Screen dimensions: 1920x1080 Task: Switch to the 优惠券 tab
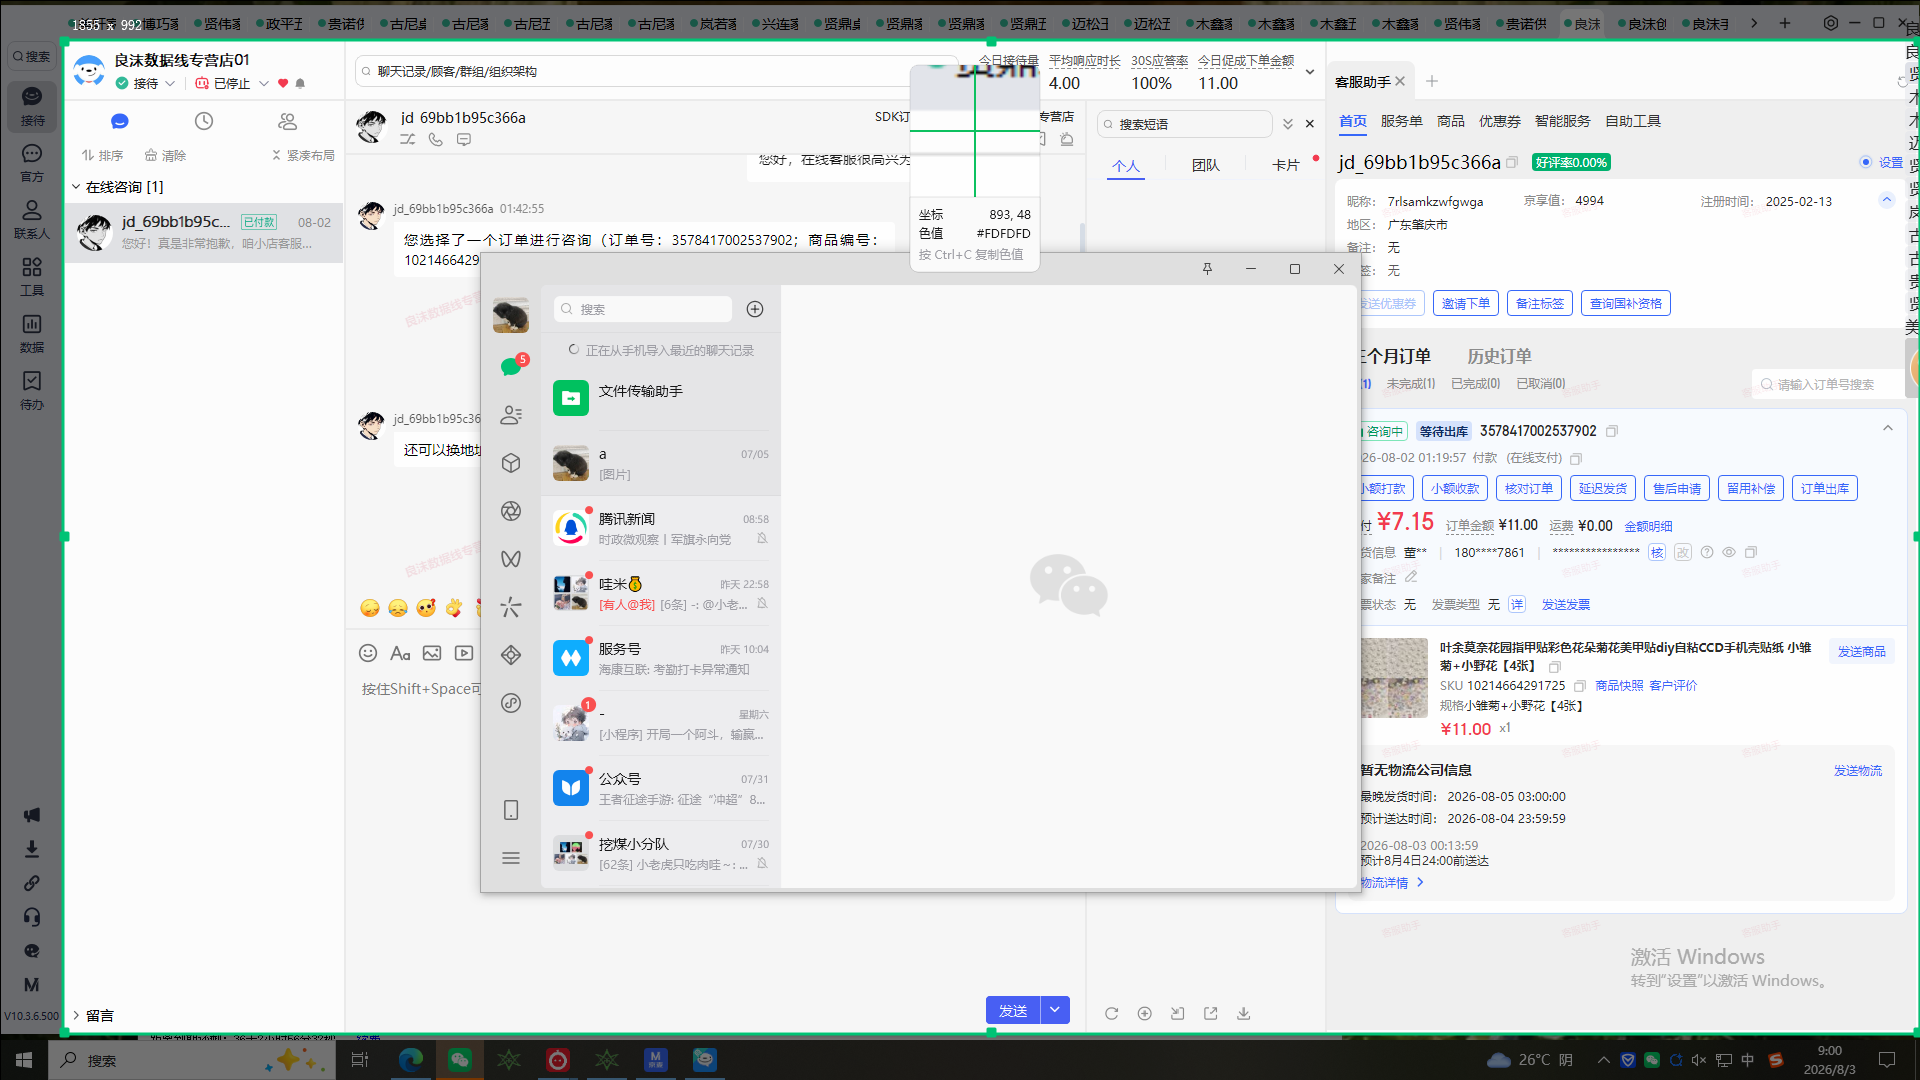click(1500, 121)
